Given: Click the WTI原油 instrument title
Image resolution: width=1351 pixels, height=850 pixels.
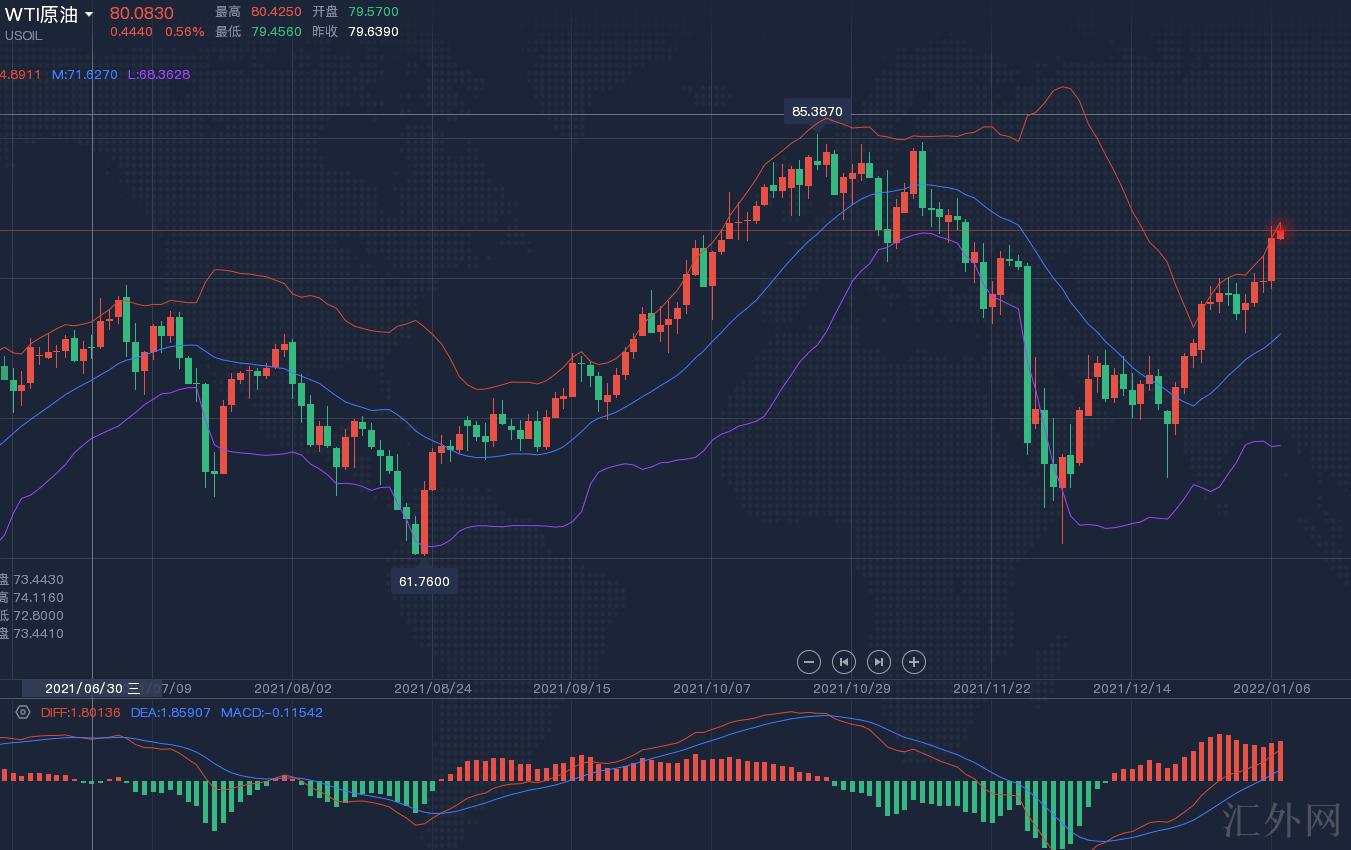Looking at the screenshot, I should coord(40,15).
